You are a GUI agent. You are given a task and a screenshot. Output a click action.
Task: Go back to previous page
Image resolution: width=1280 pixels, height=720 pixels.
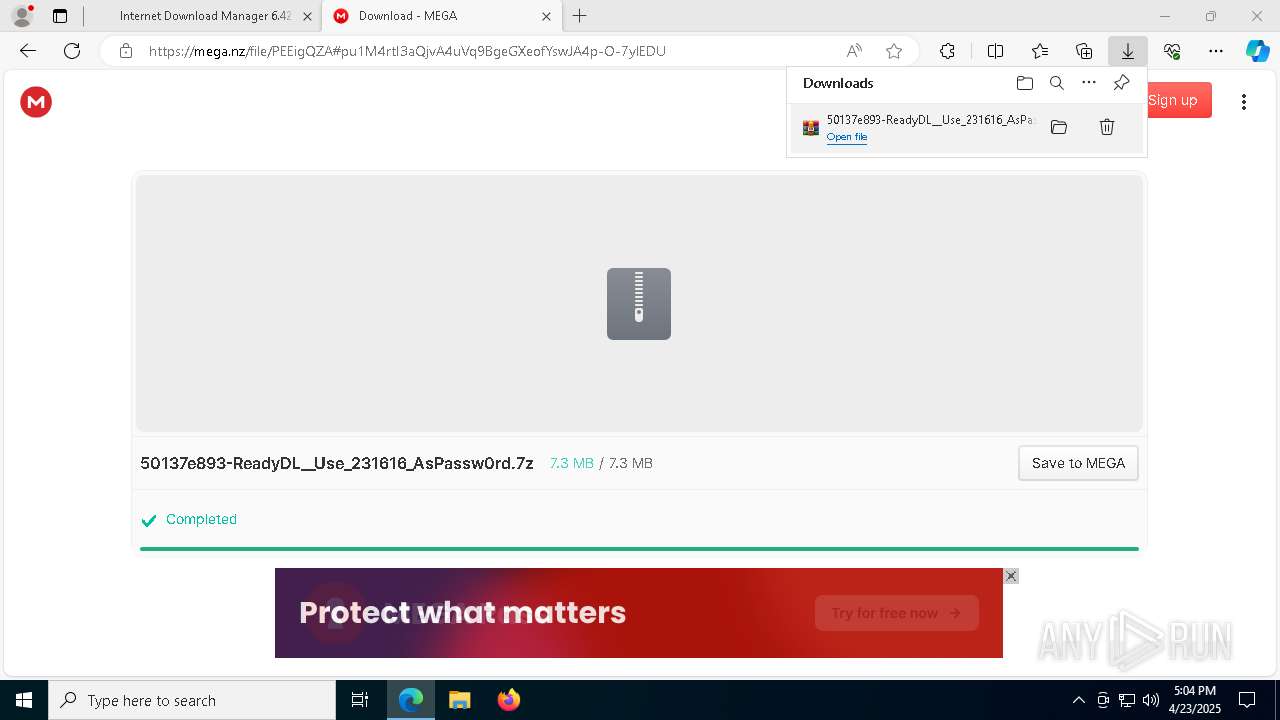coord(28,51)
